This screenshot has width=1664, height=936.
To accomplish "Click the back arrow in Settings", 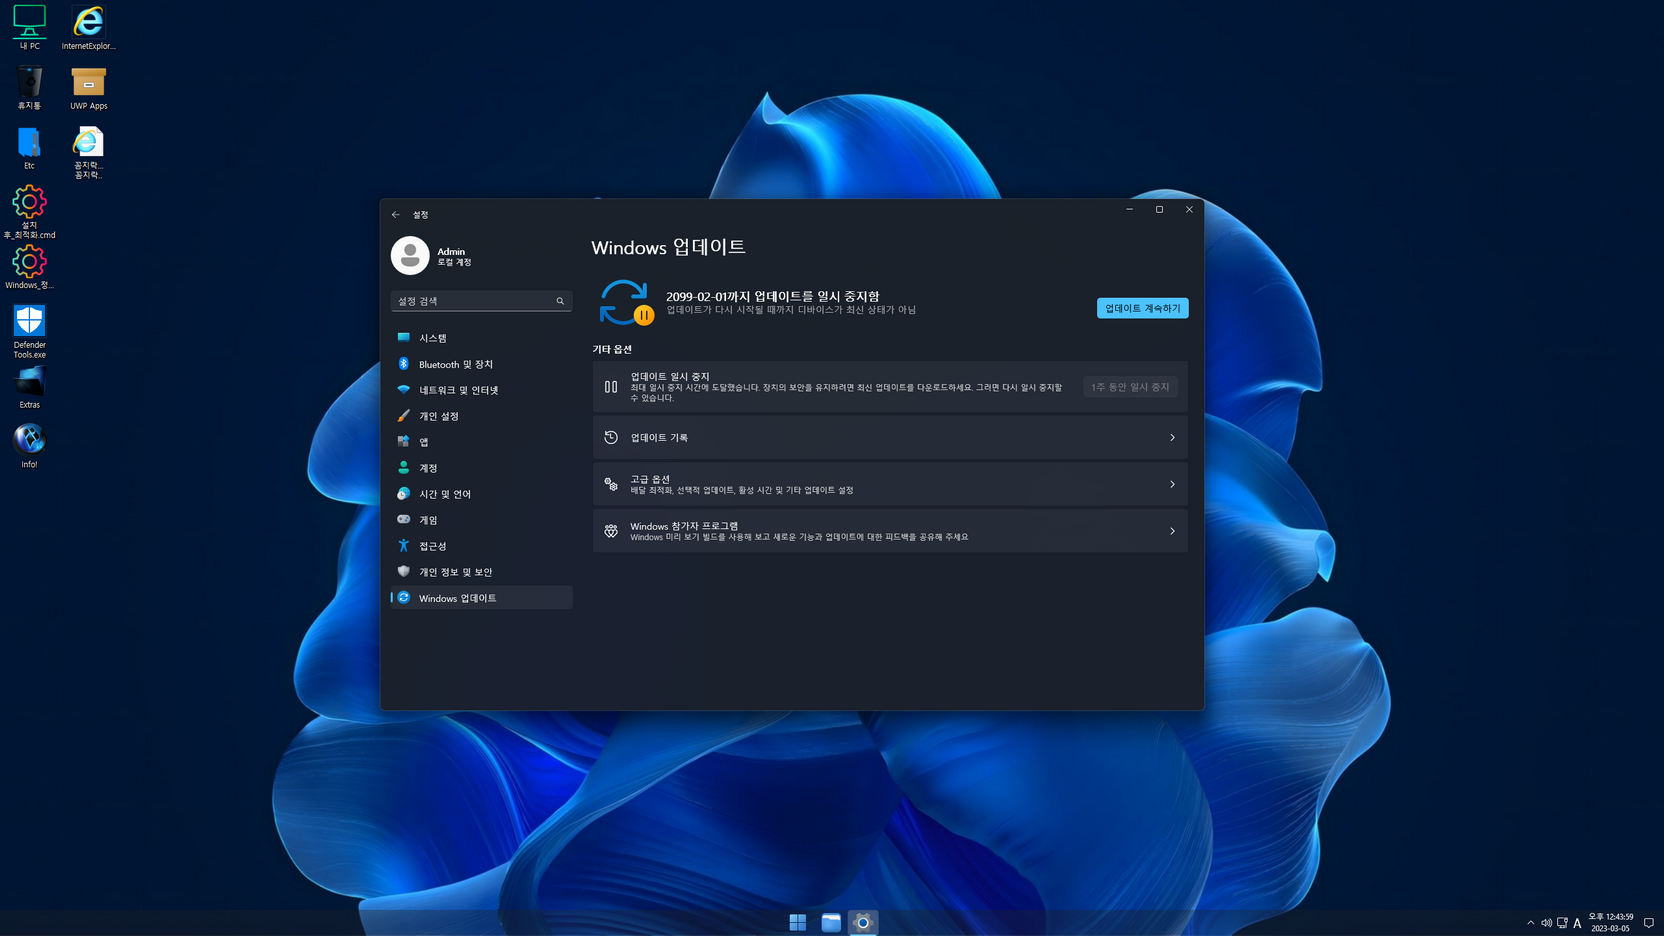I will tap(396, 214).
